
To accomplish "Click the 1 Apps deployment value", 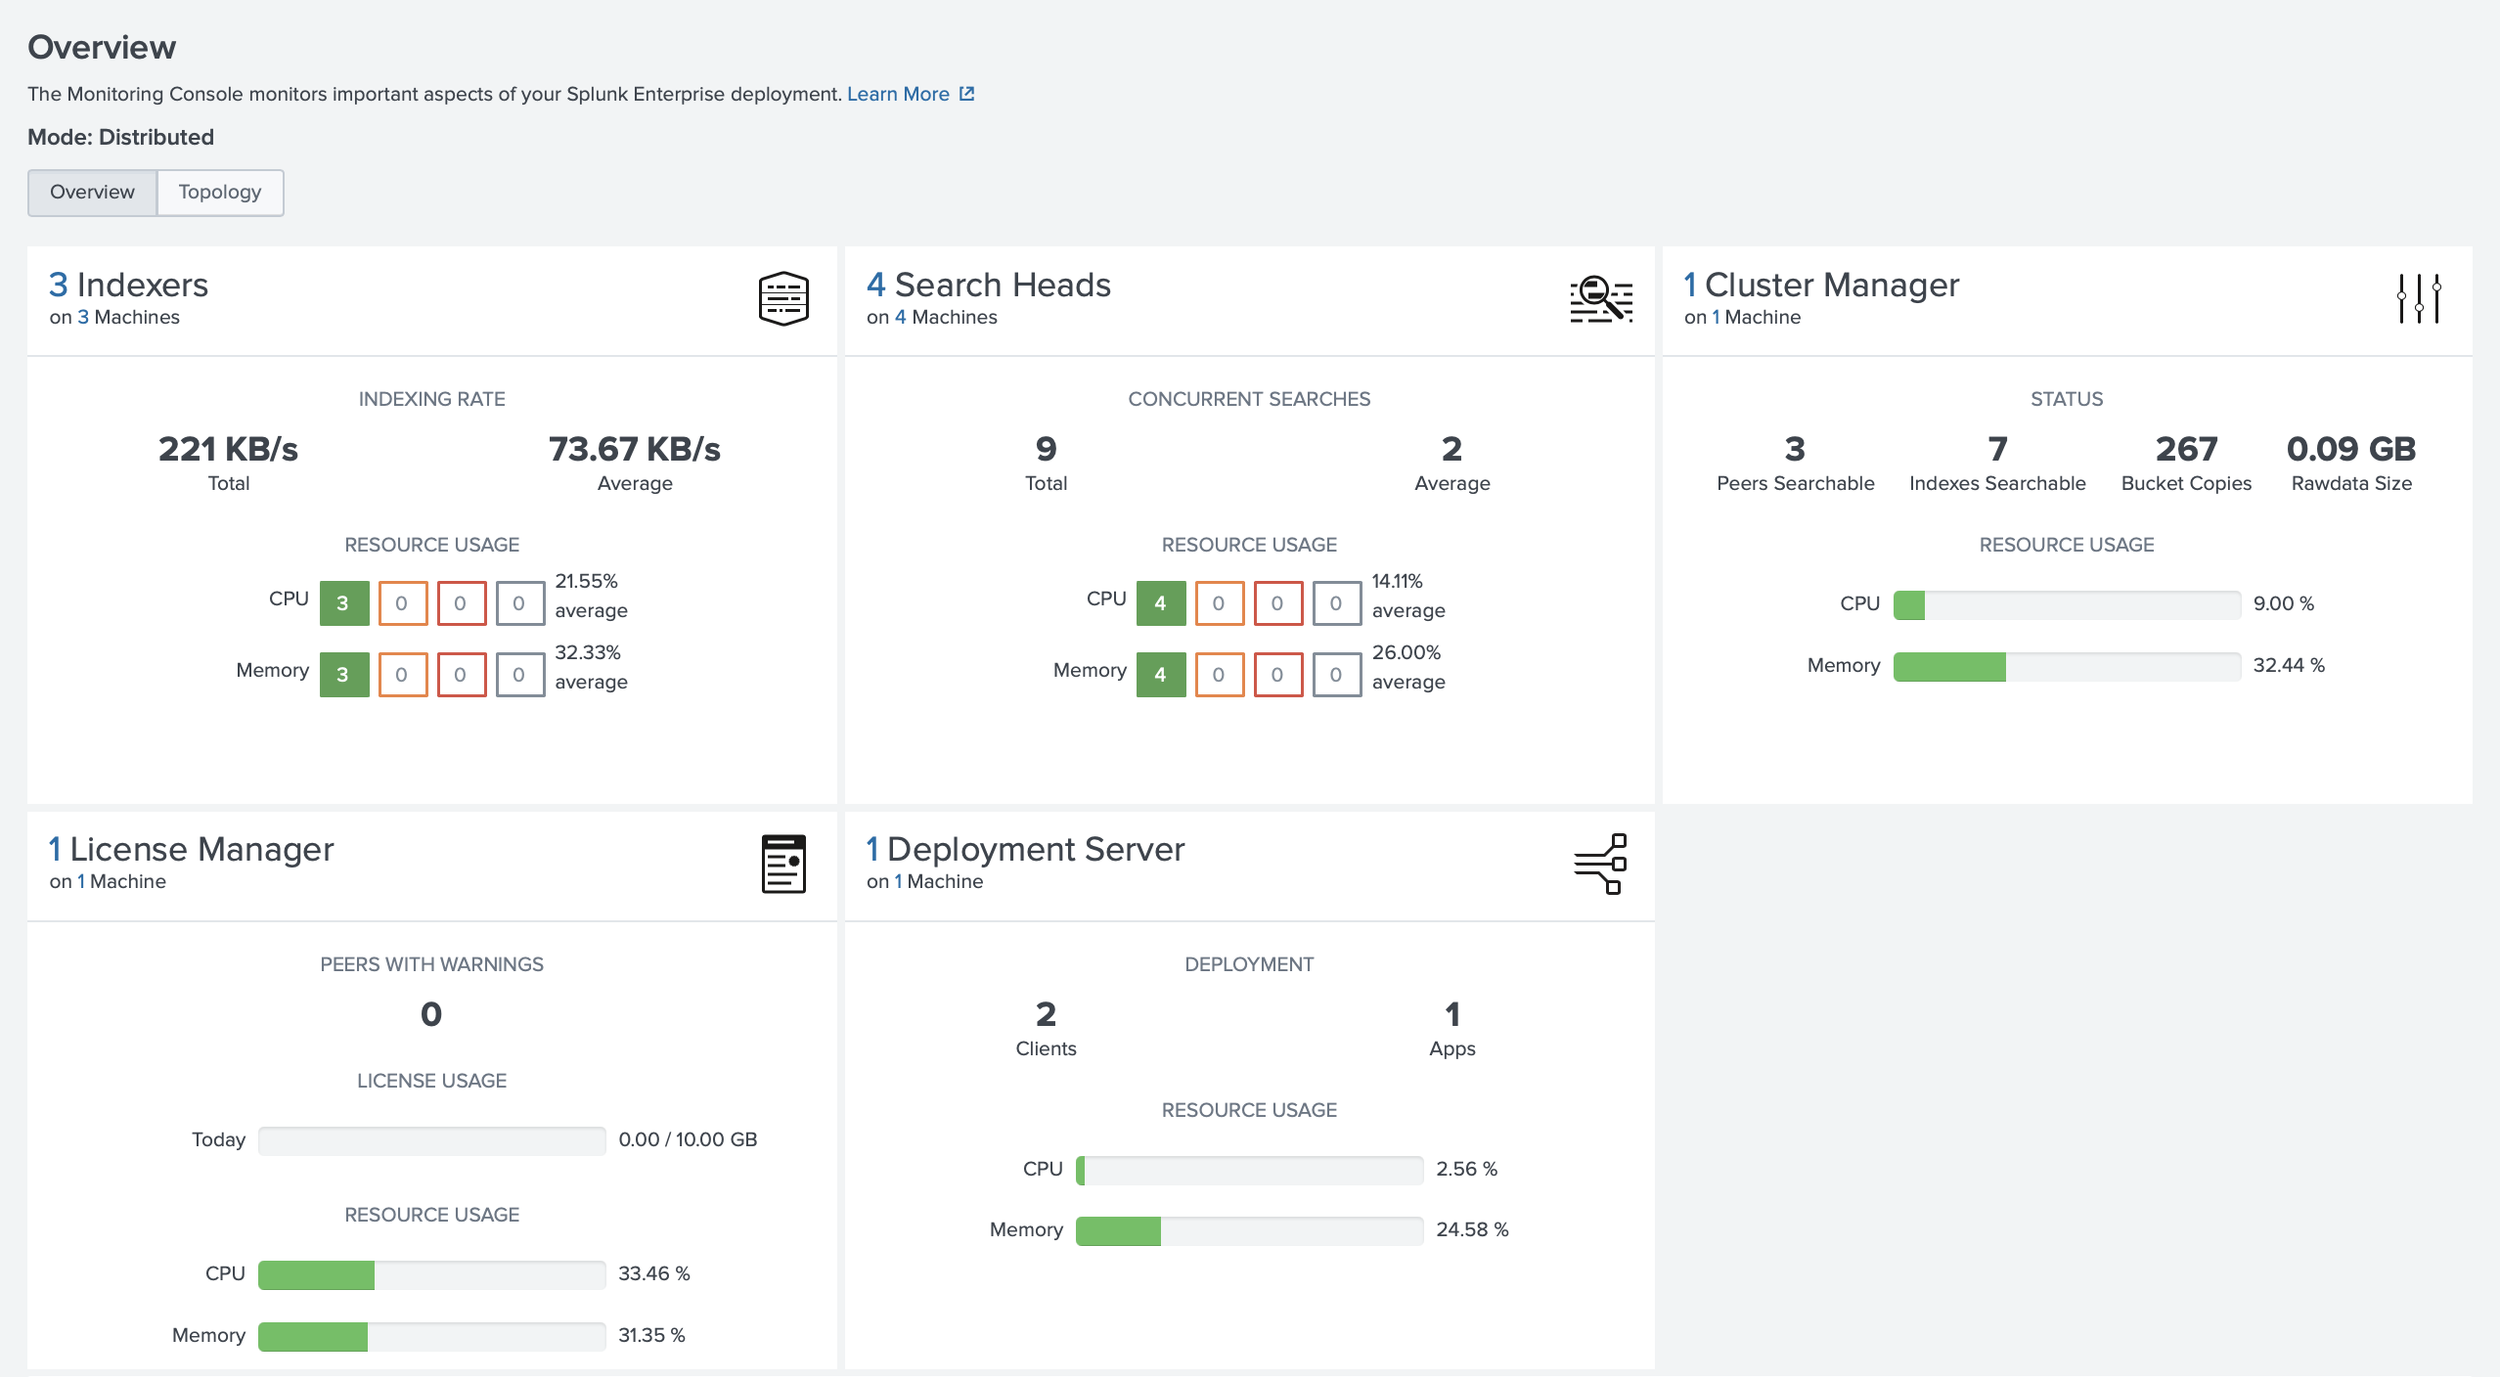I will pyautogui.click(x=1452, y=1014).
